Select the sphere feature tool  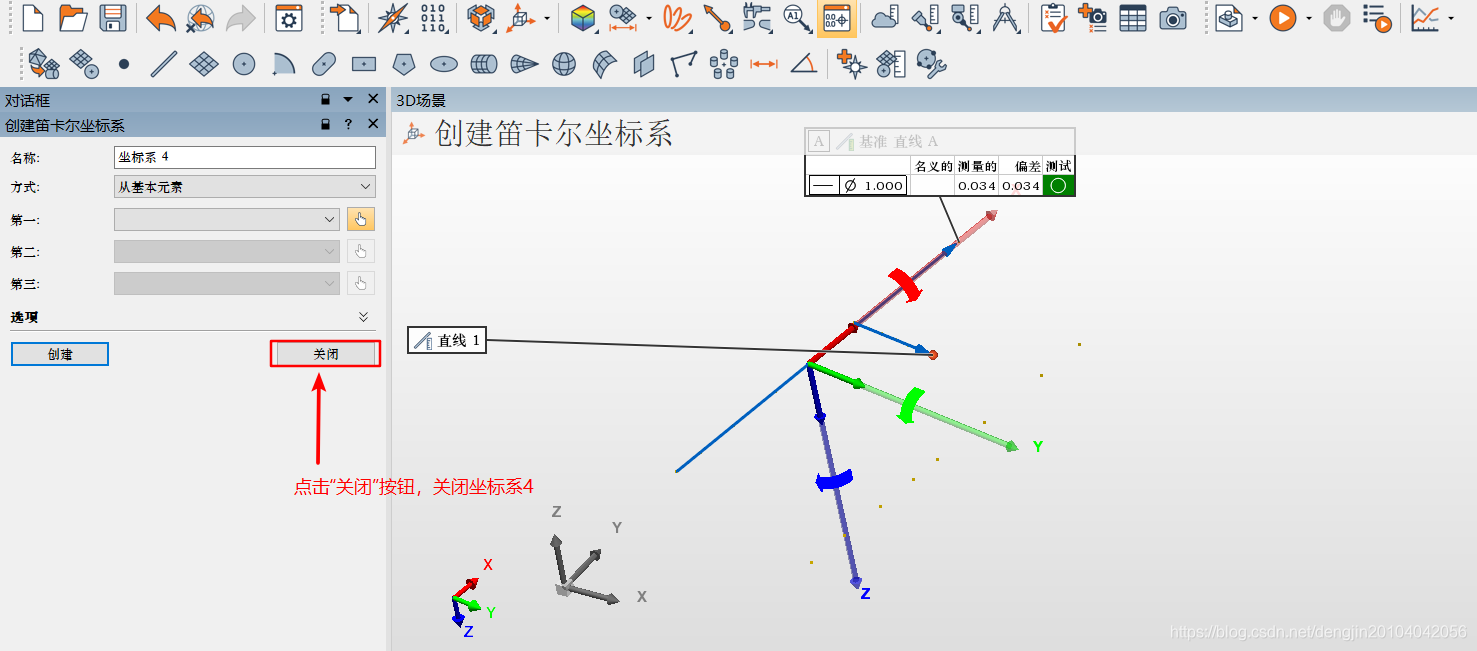pos(564,65)
